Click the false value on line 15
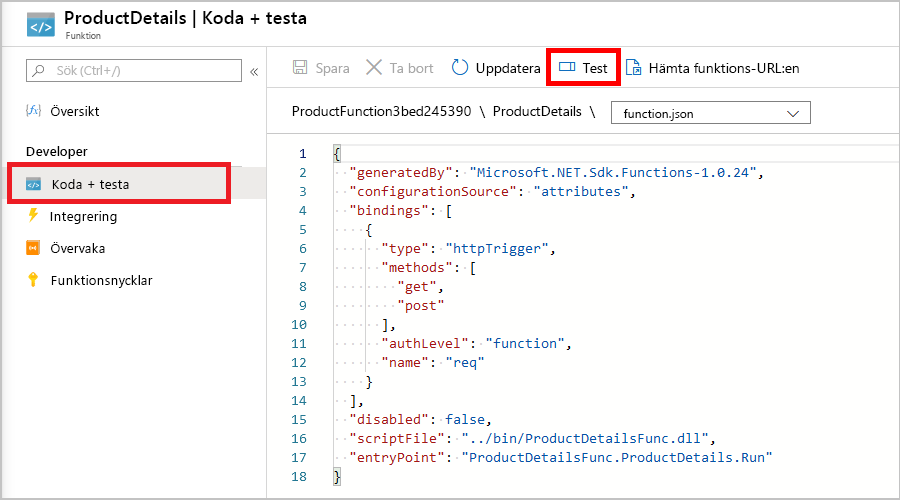The height and width of the screenshot is (500, 900). [465, 419]
